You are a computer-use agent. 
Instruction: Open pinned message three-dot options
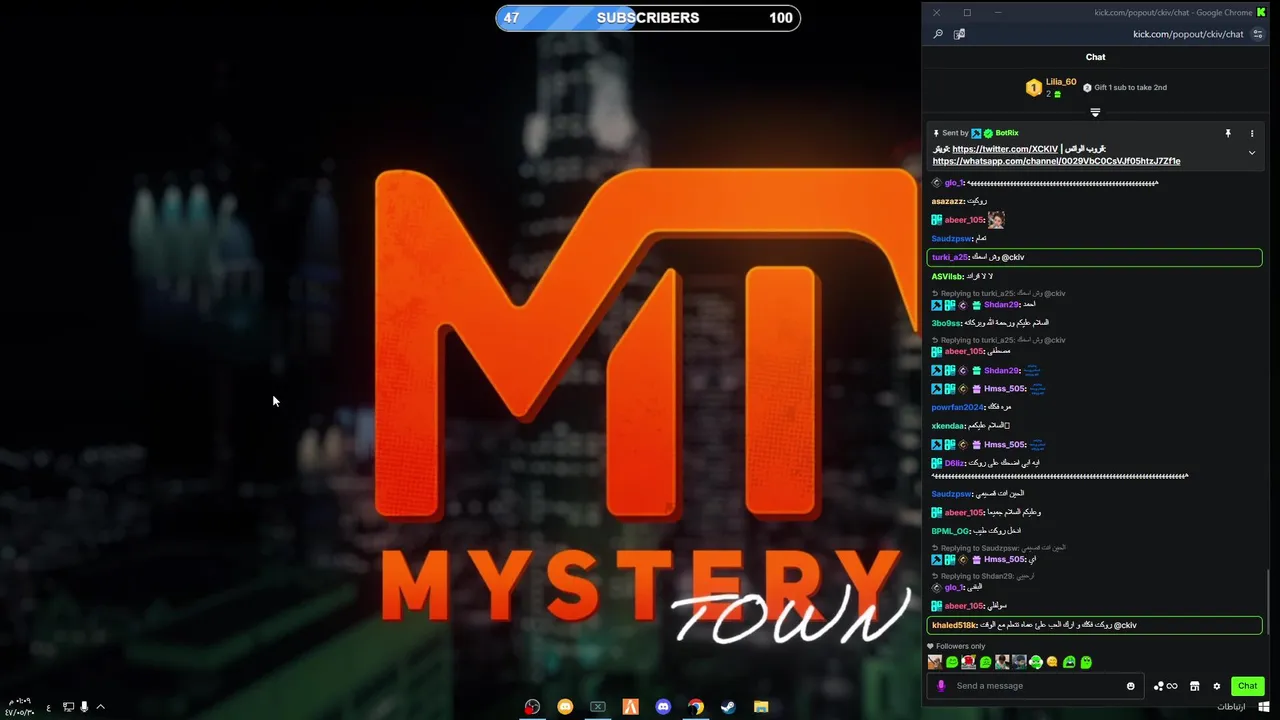1251,133
